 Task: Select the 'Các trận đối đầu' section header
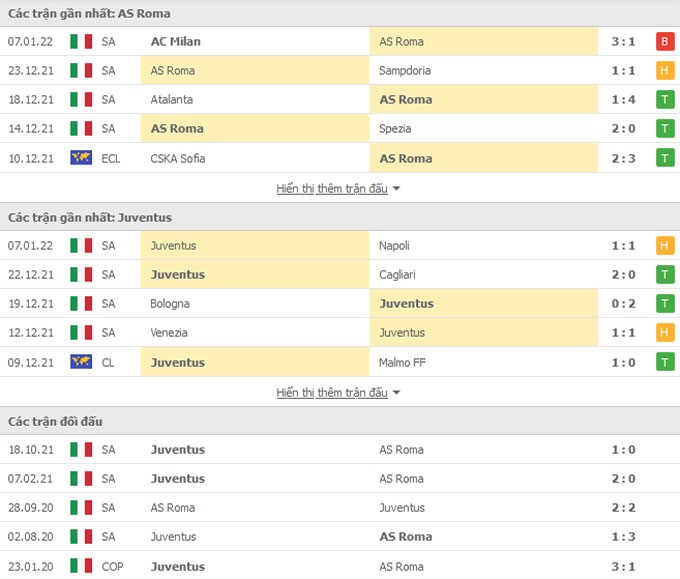55,421
